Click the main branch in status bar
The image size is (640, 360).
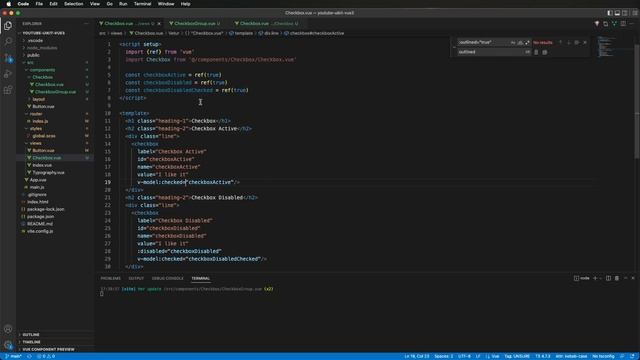[x=13, y=356]
